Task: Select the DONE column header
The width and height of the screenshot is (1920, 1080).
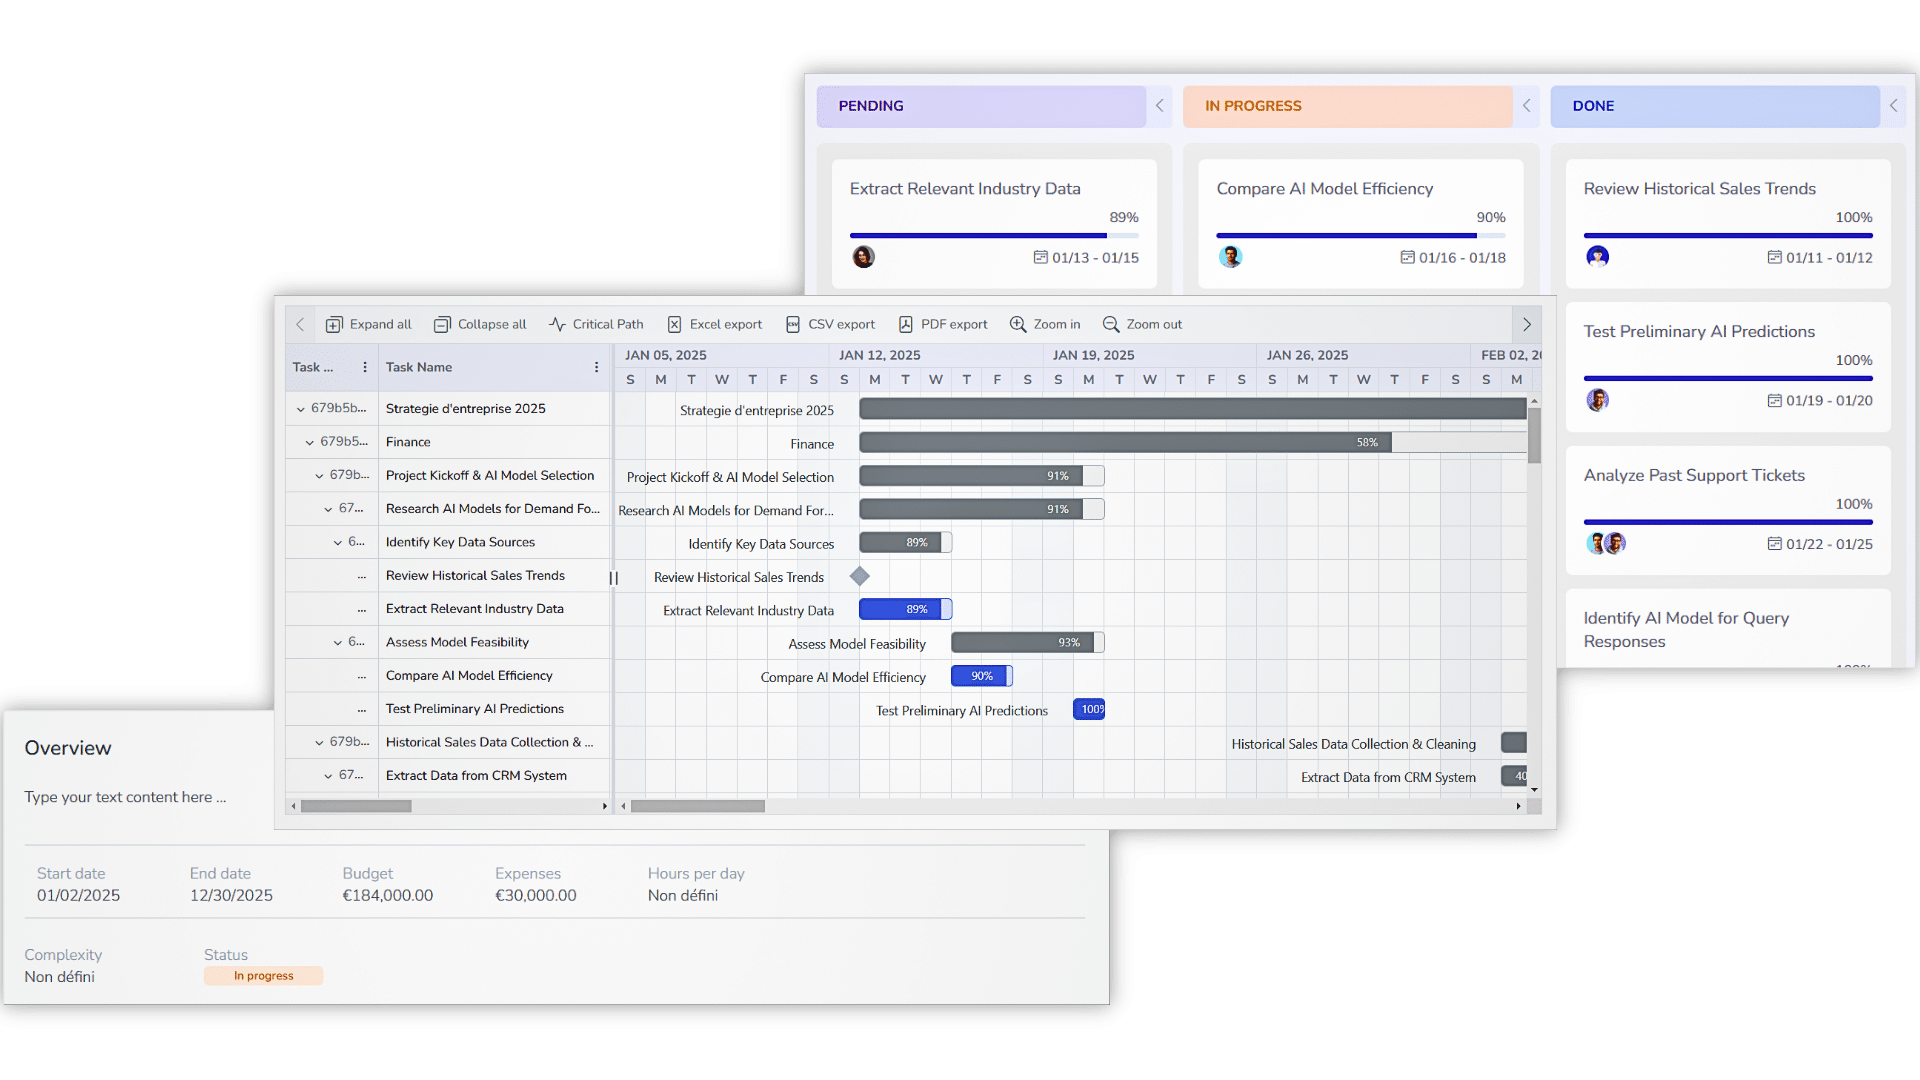Action: coord(1714,106)
